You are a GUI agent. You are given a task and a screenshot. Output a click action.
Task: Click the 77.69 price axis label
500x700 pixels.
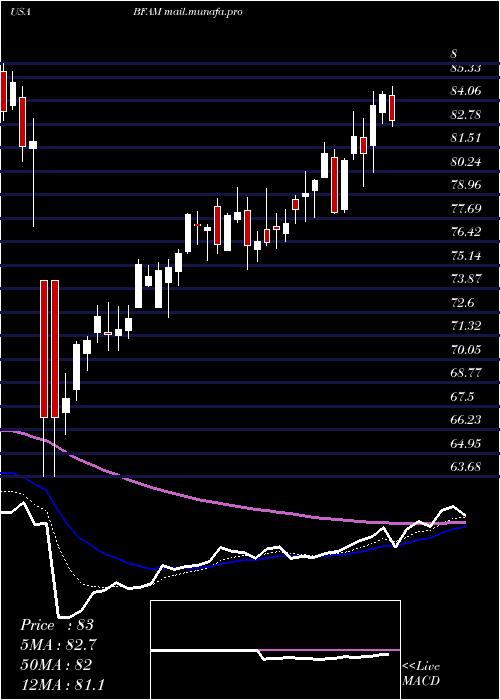coord(466,208)
